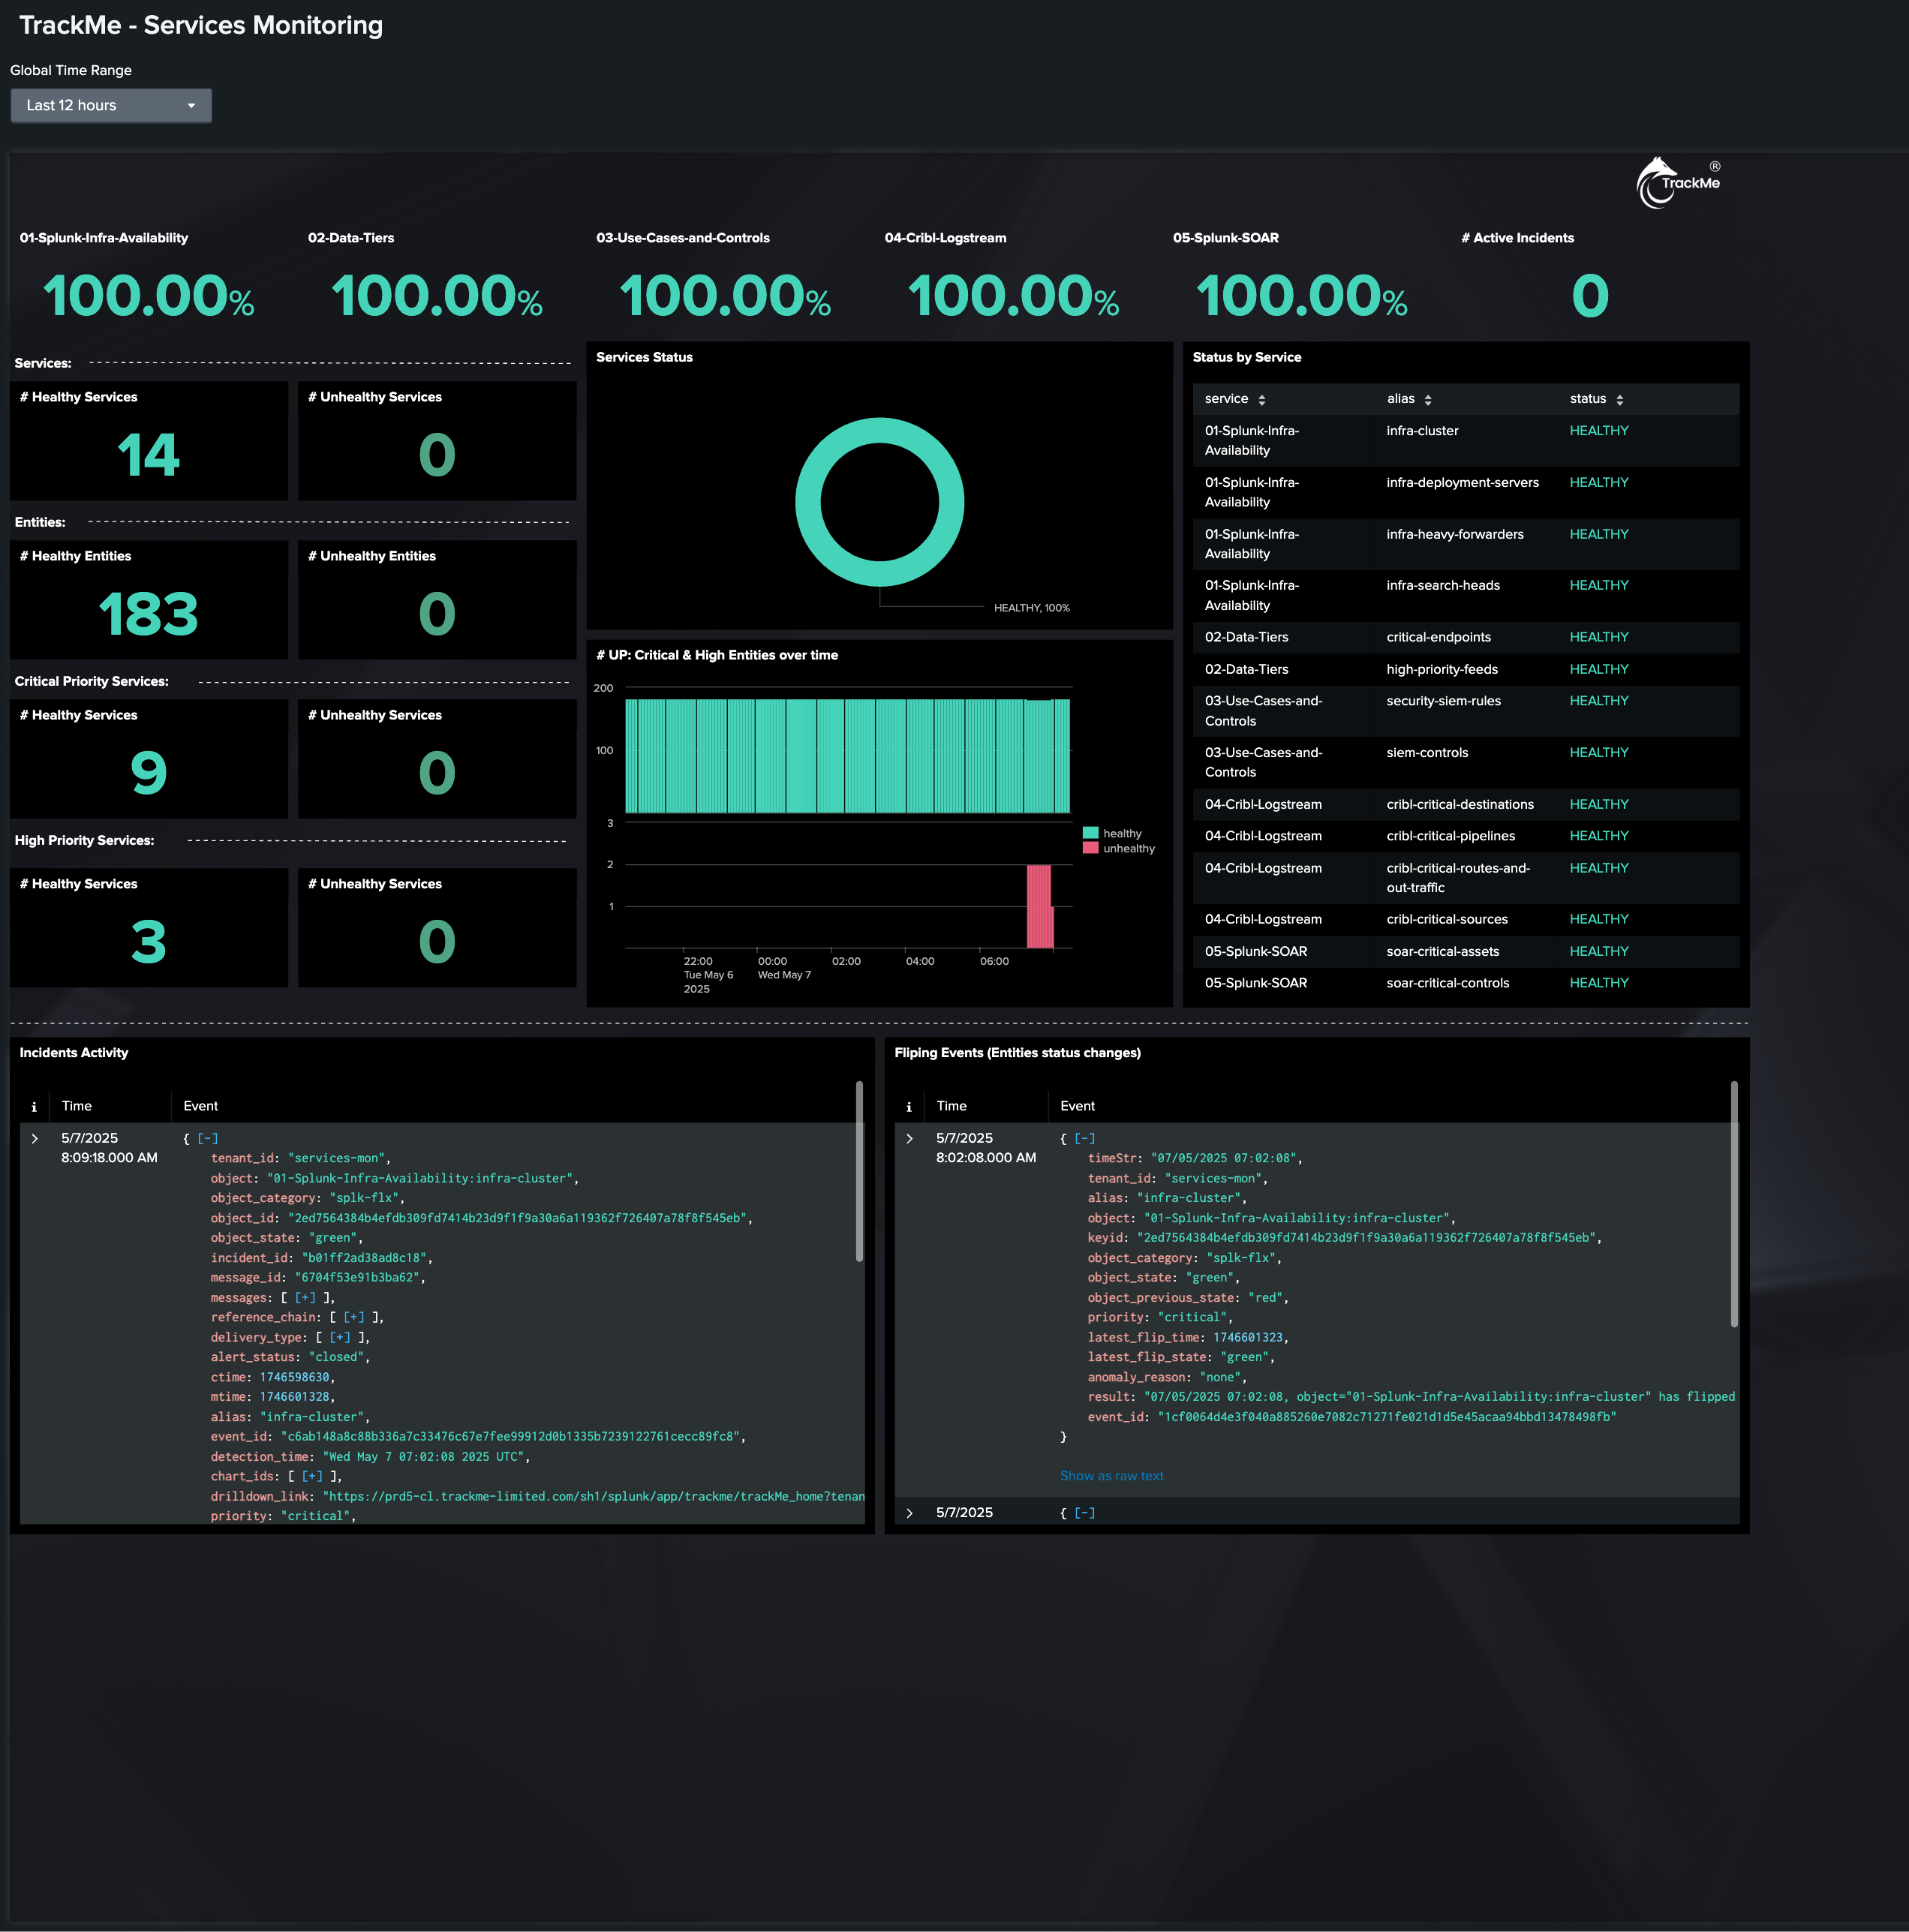Viewport: 1909px width, 1932px height.
Task: Sort table by status column
Action: tap(1596, 399)
